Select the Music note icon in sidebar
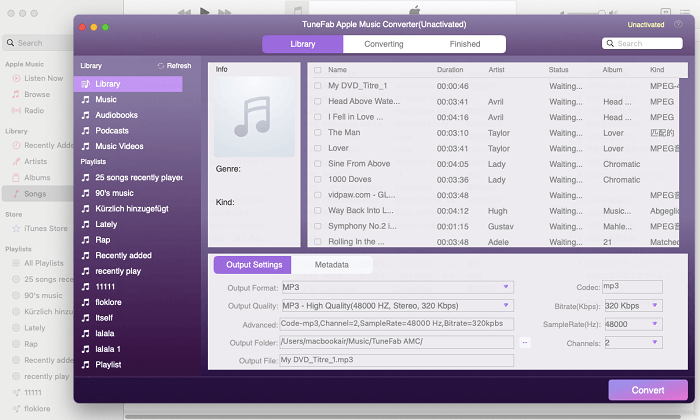Image resolution: width=700 pixels, height=420 pixels. coord(85,100)
